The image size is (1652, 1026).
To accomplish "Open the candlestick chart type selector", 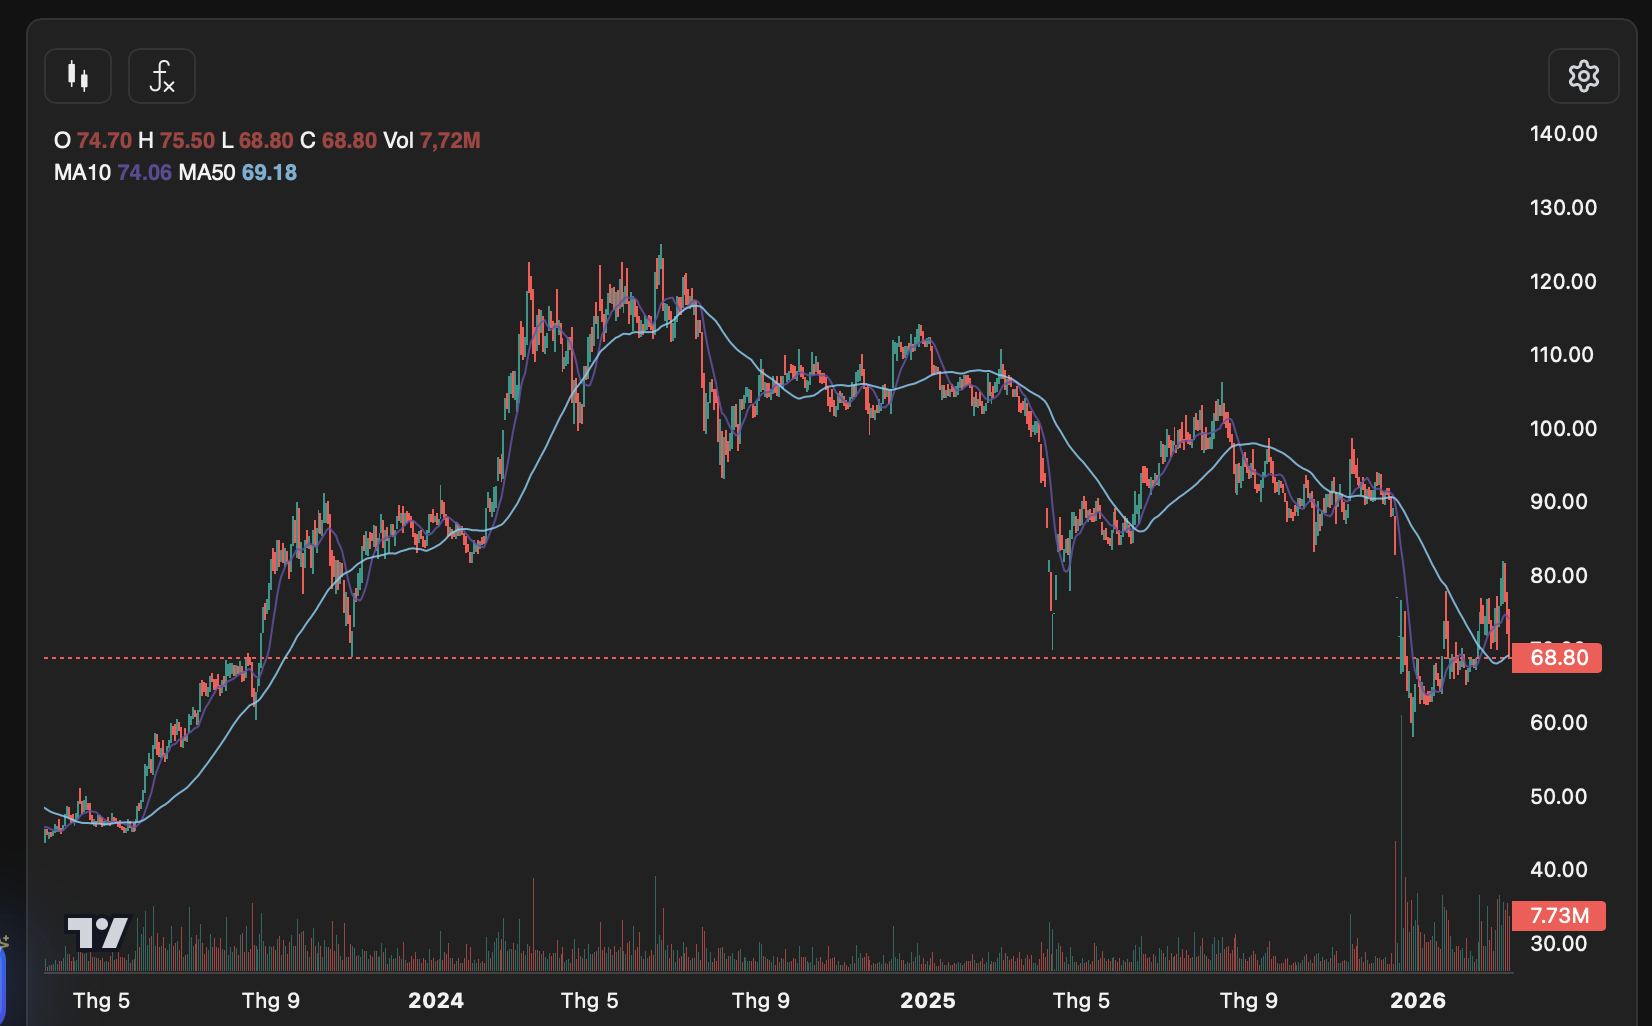I will coord(78,76).
